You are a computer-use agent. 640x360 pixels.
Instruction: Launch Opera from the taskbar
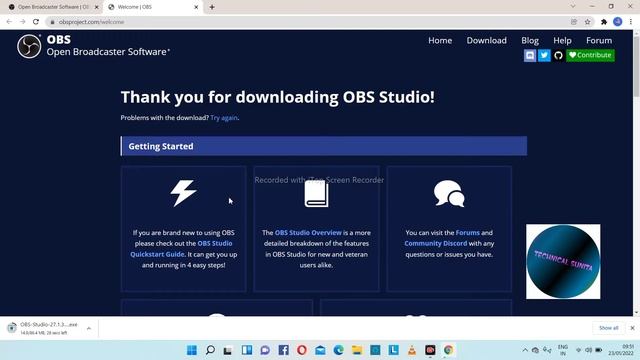click(302, 350)
